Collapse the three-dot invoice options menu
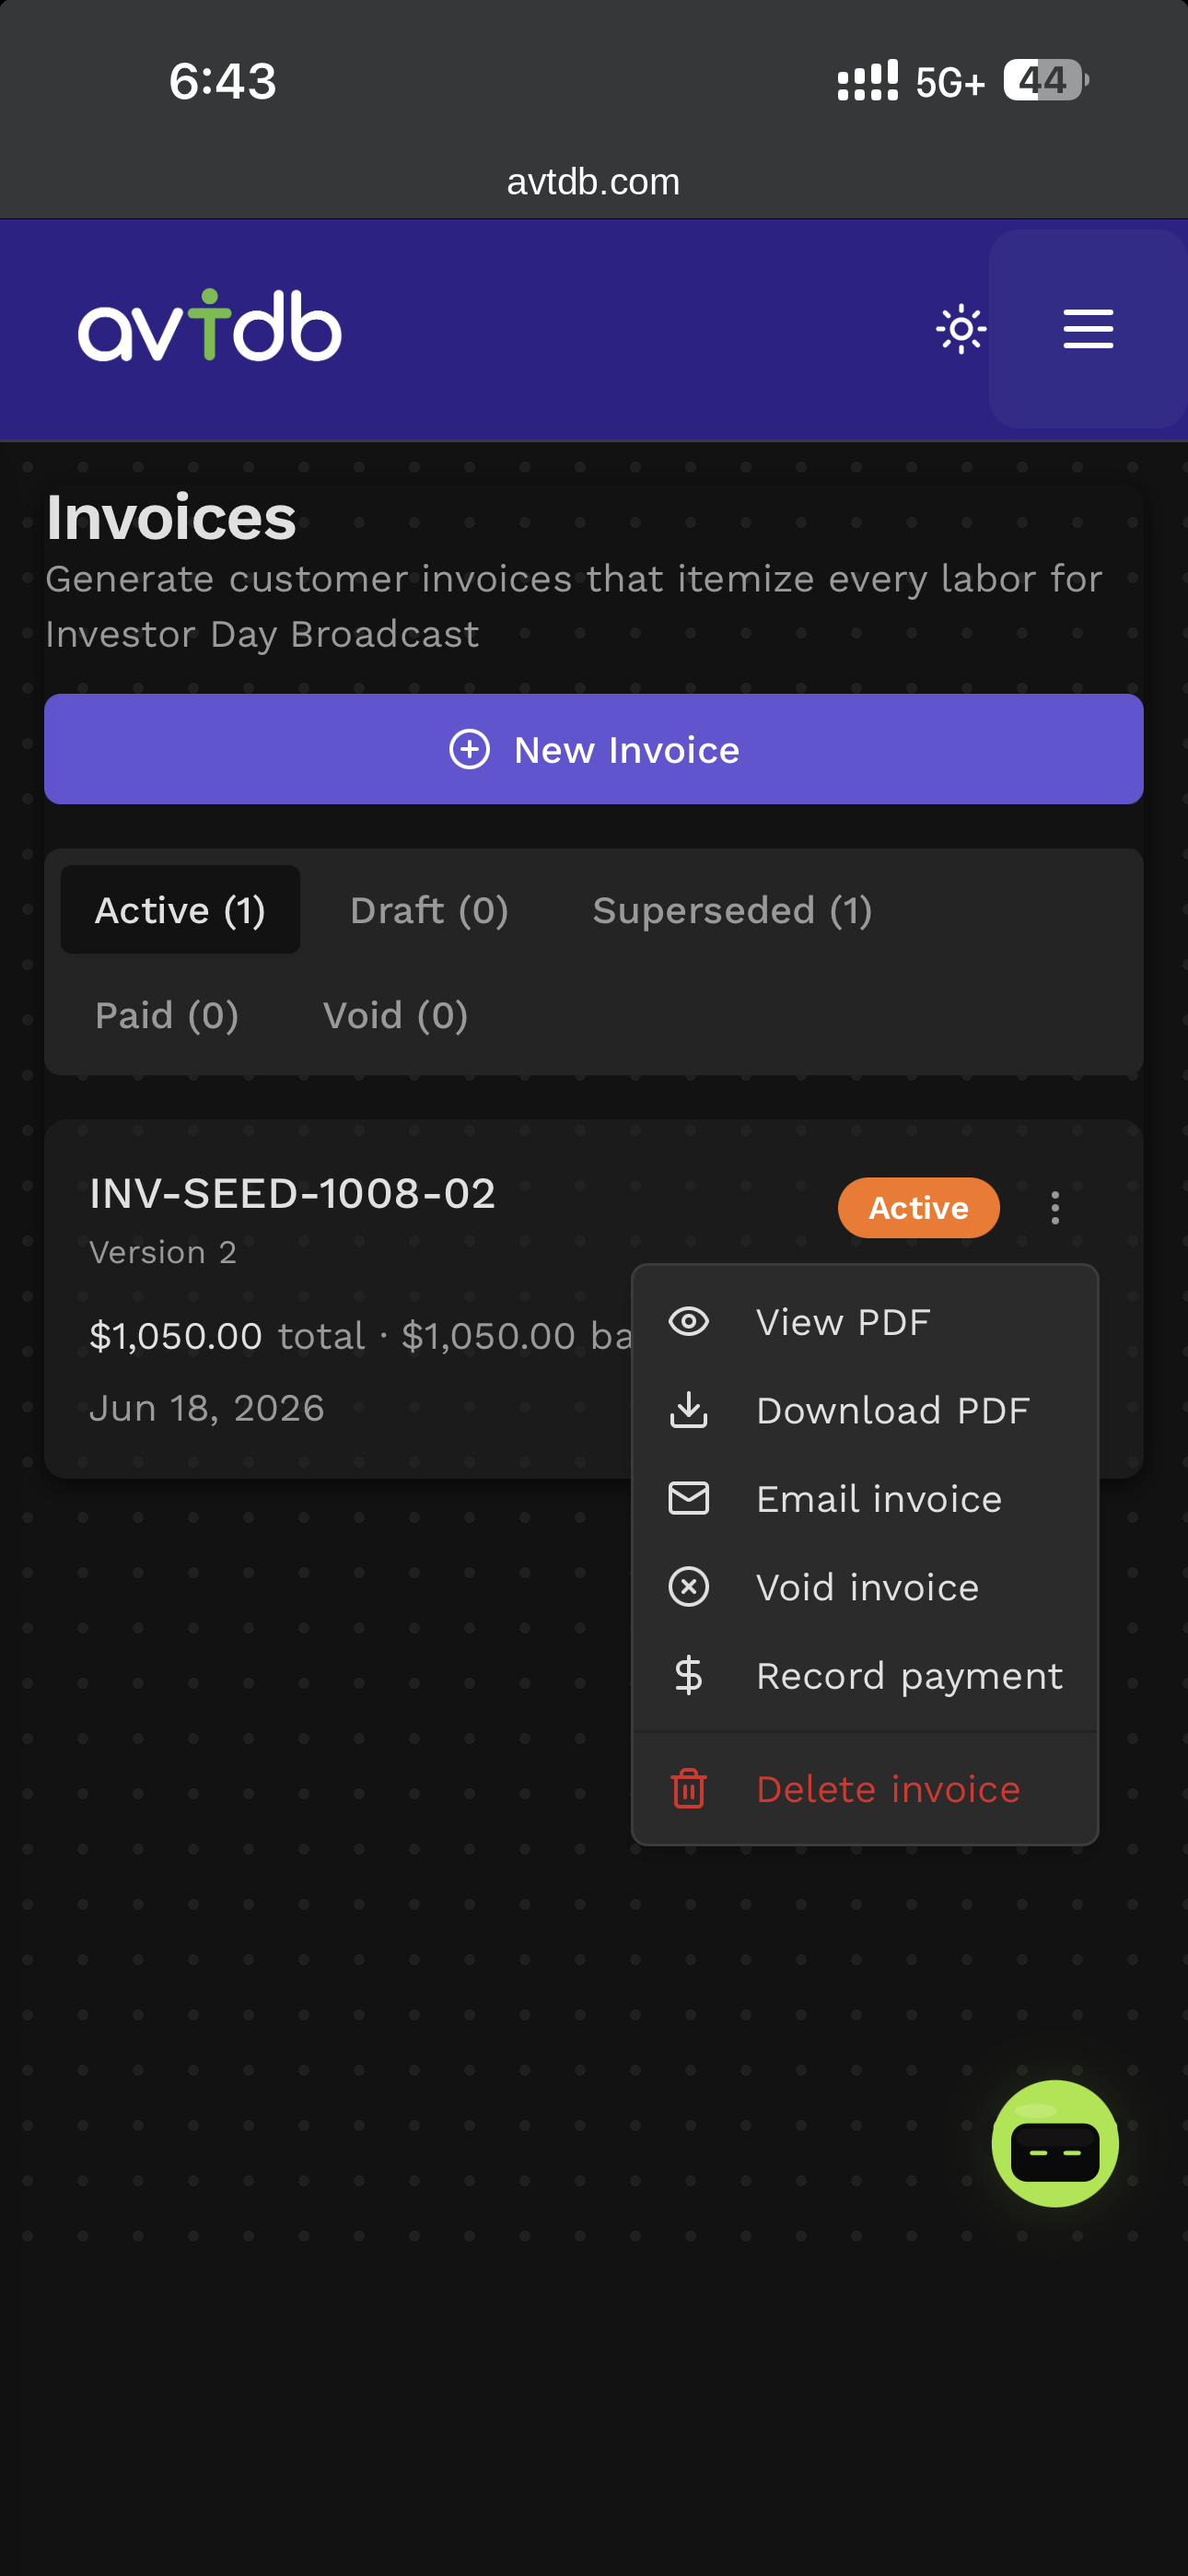 1055,1208
